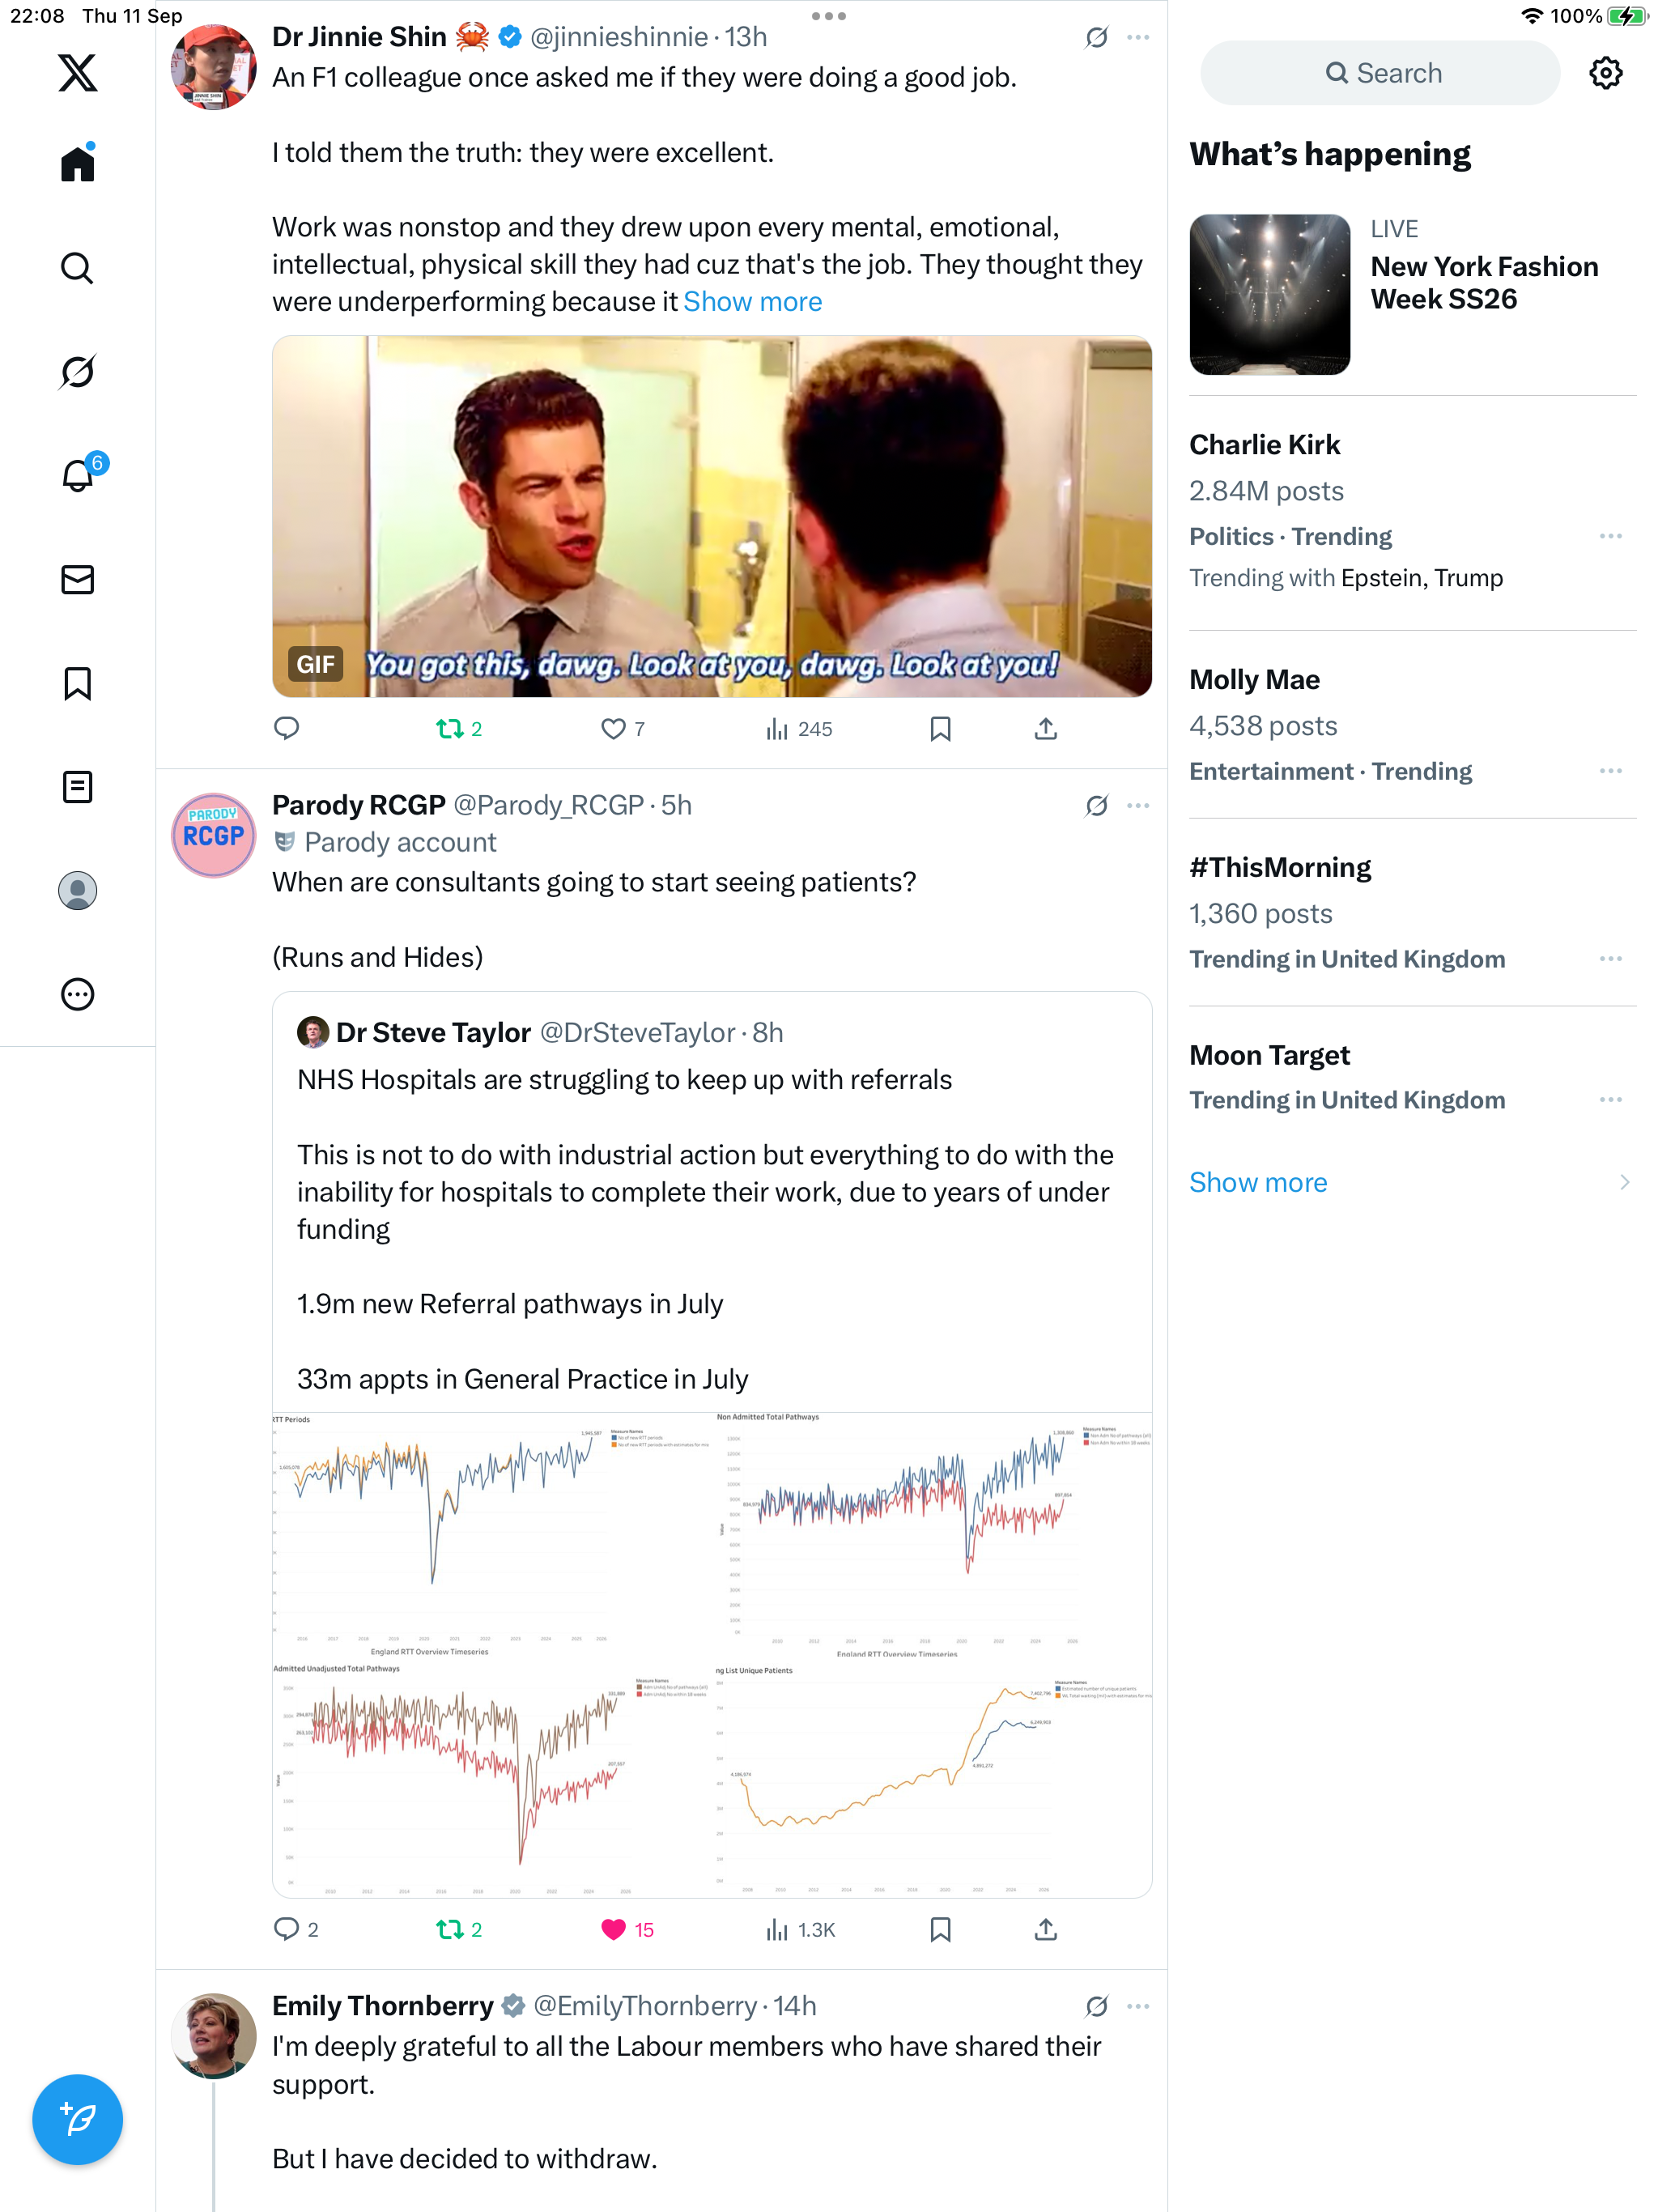This screenshot has height=2212, width=1658.
Task: Open the Grok icon in the sidebar
Action: pos(77,372)
